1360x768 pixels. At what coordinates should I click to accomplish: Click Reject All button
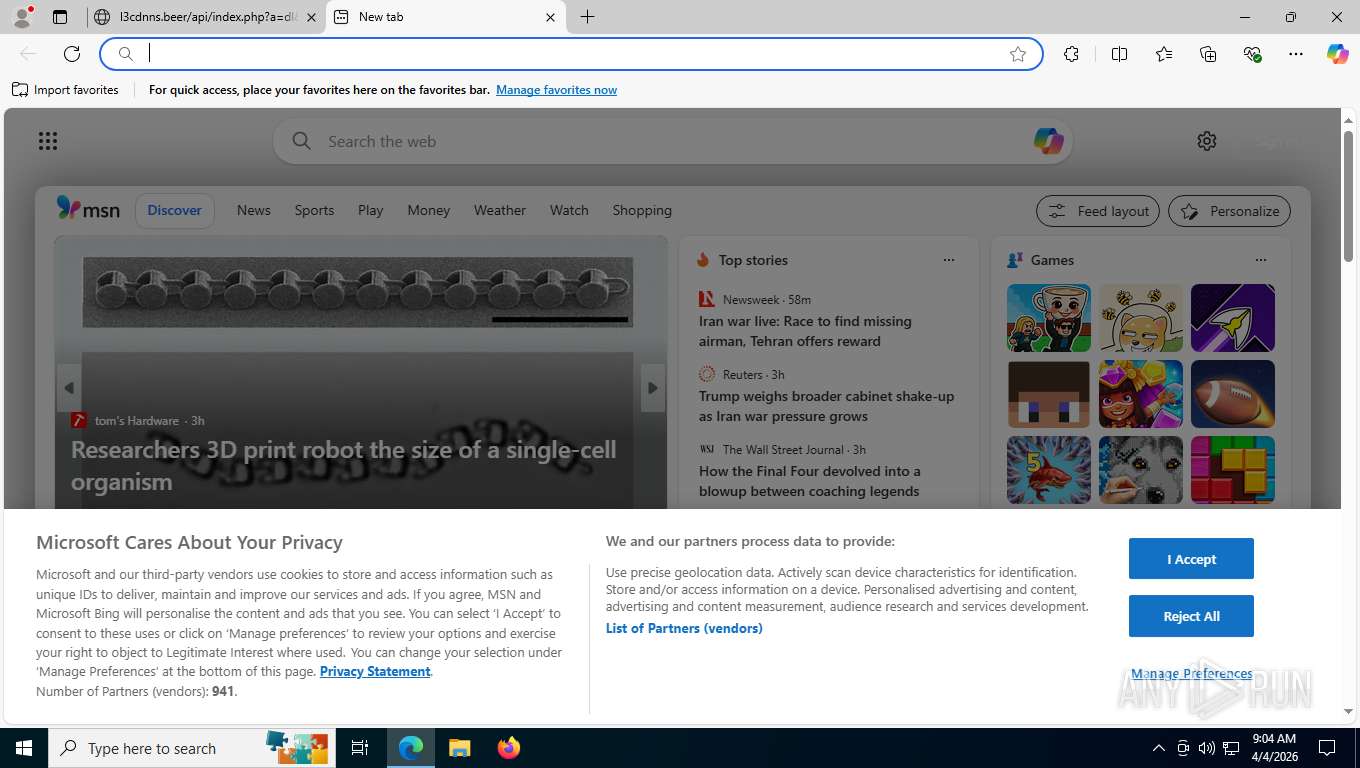pyautogui.click(x=1191, y=616)
